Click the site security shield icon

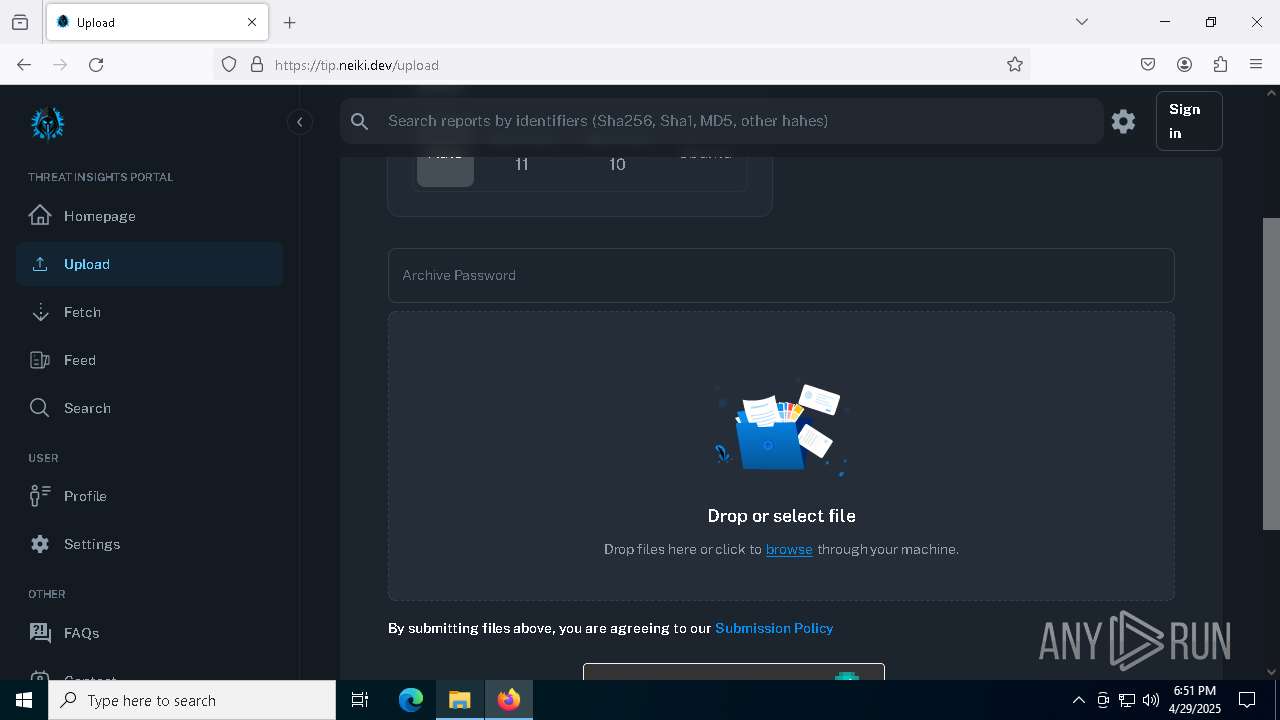229,64
